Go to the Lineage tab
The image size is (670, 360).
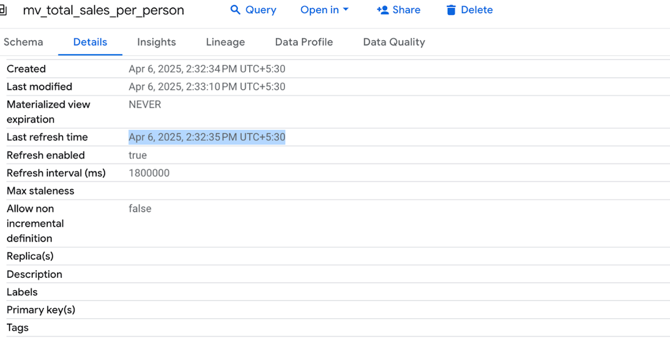225,42
